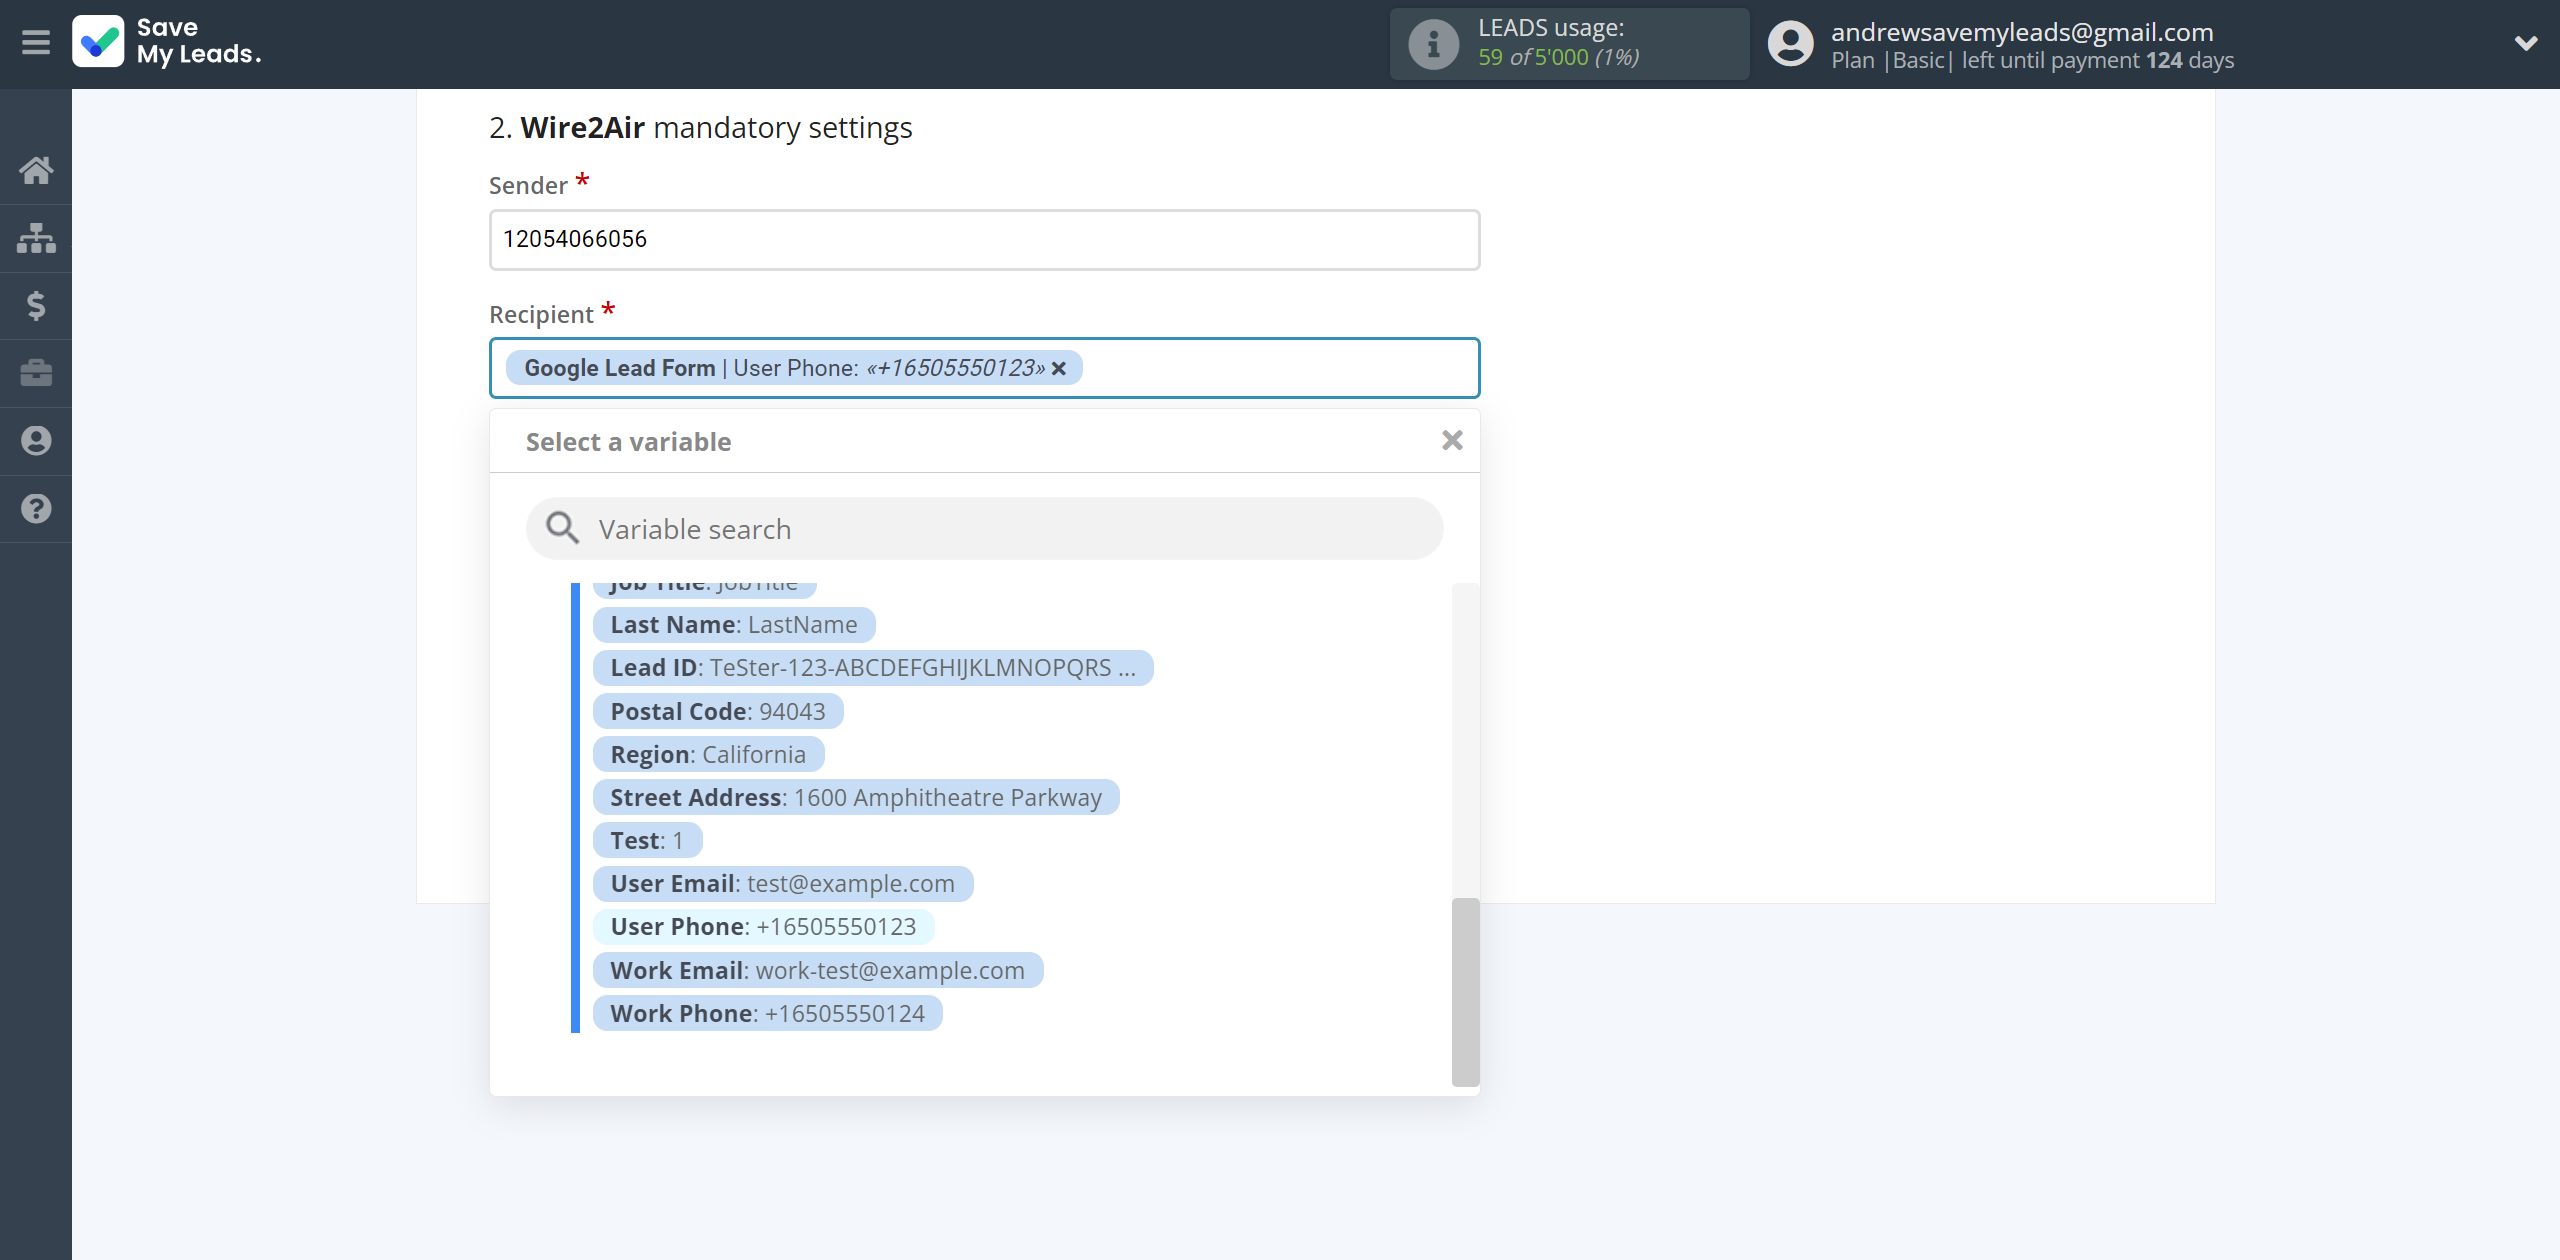Image resolution: width=2560 pixels, height=1260 pixels.
Task: Select the Lead ID variable
Action: [873, 668]
